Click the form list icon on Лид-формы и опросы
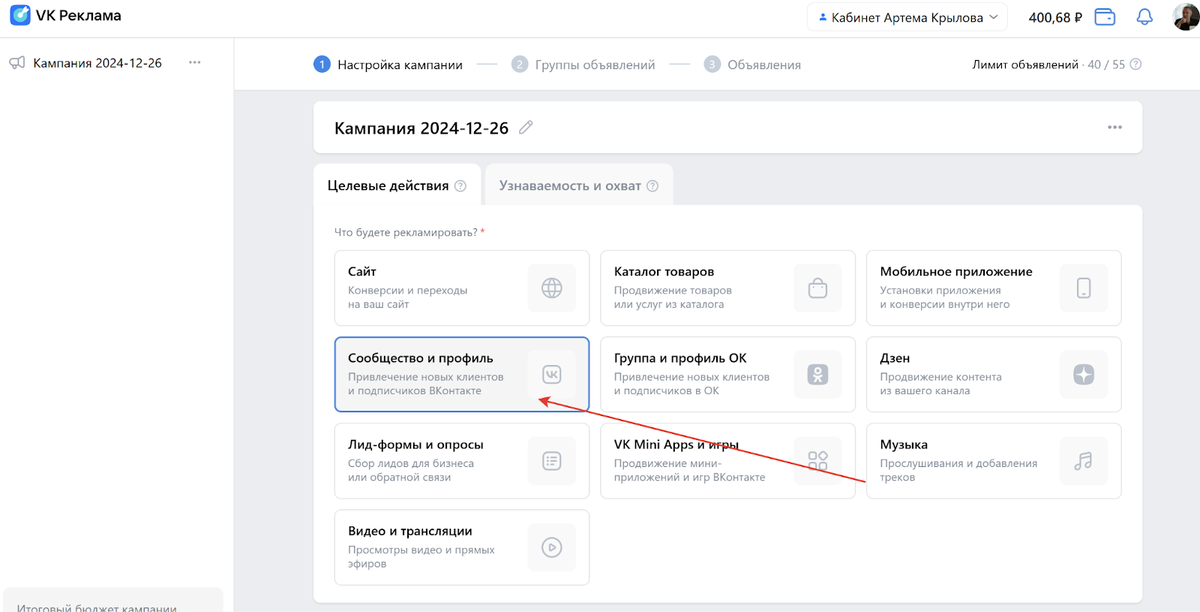1200x612 pixels. 552,461
